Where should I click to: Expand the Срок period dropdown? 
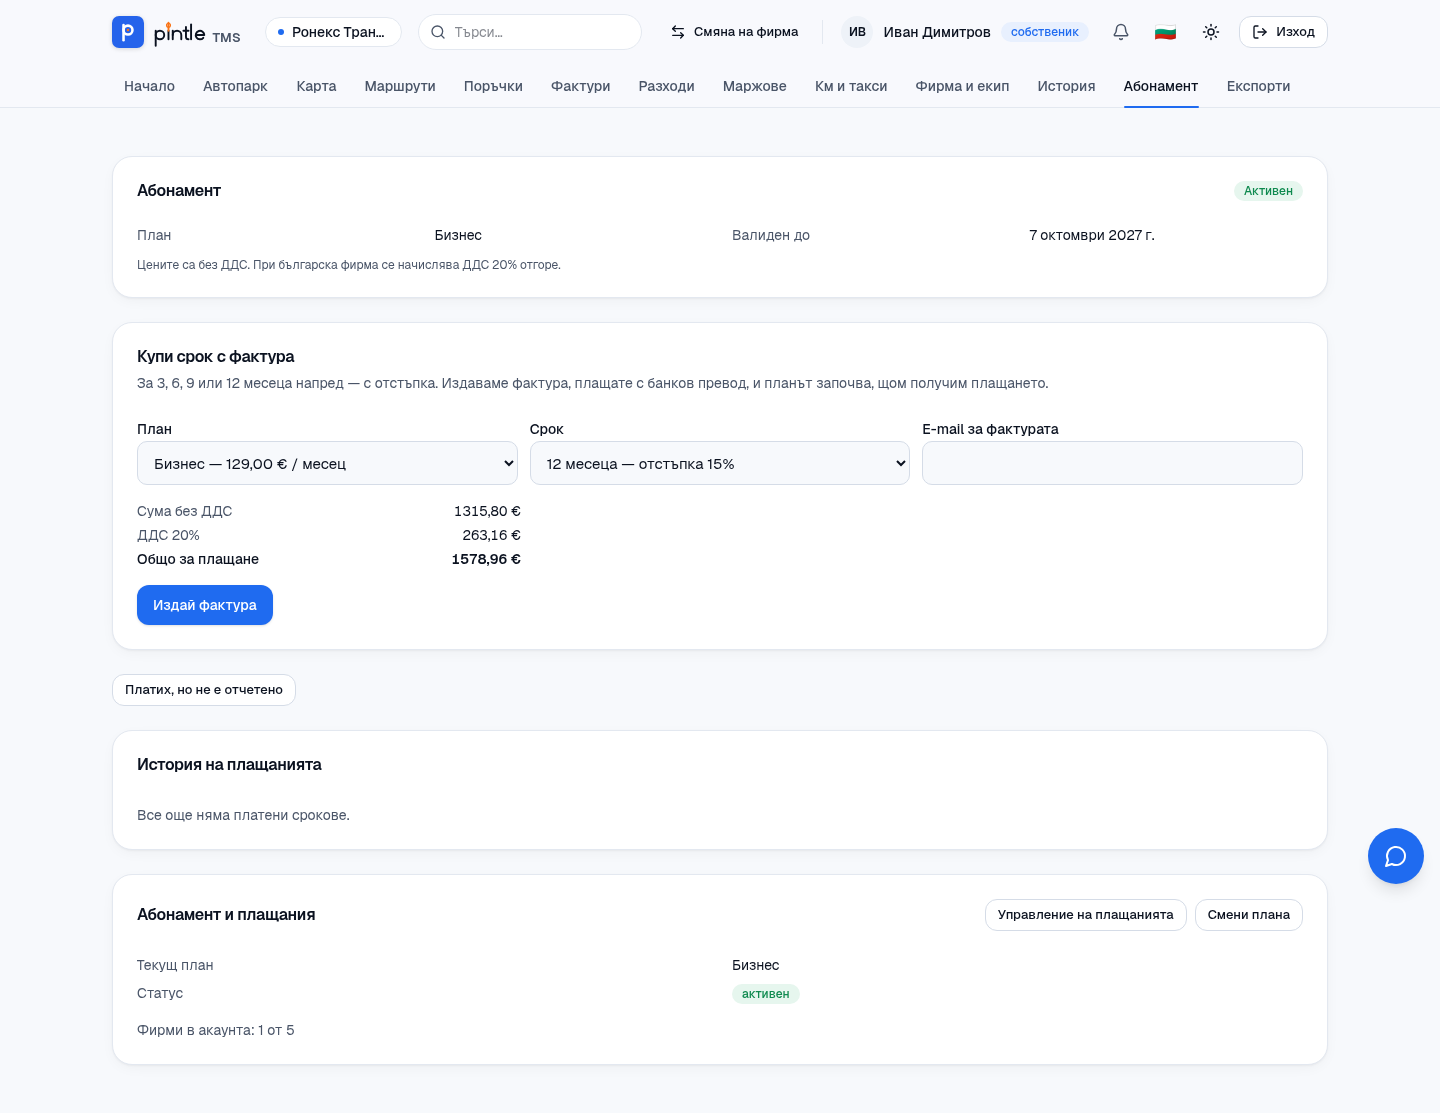coord(720,463)
